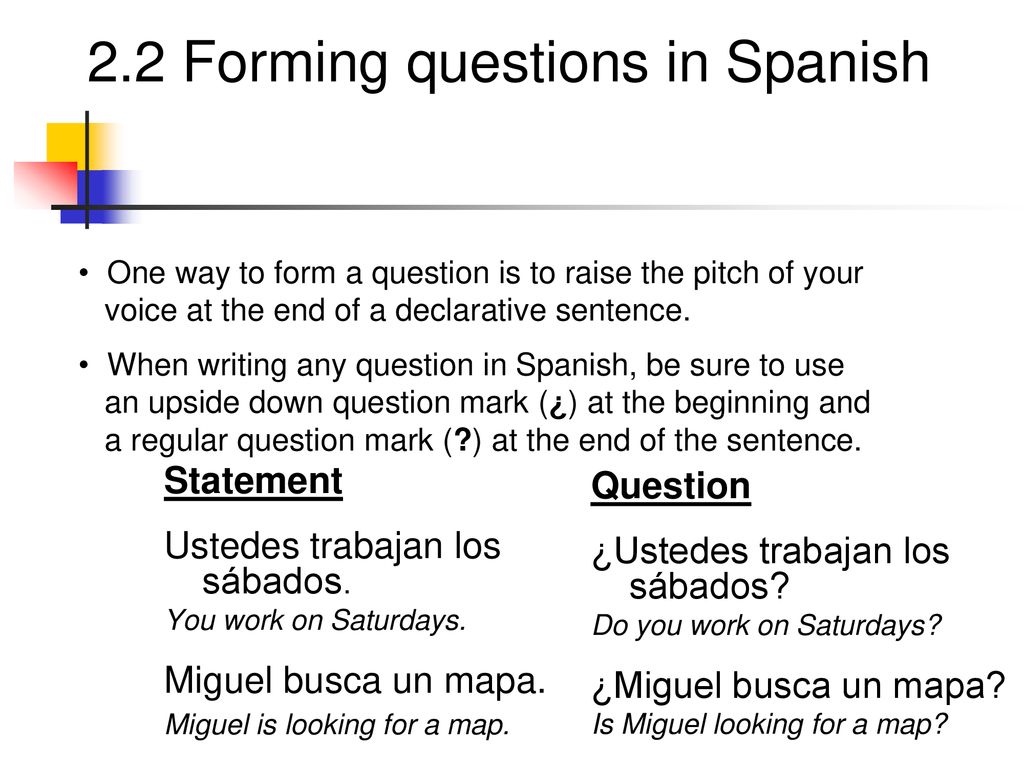Click the second bullet point marker
1024x768 pixels.
coord(84,365)
